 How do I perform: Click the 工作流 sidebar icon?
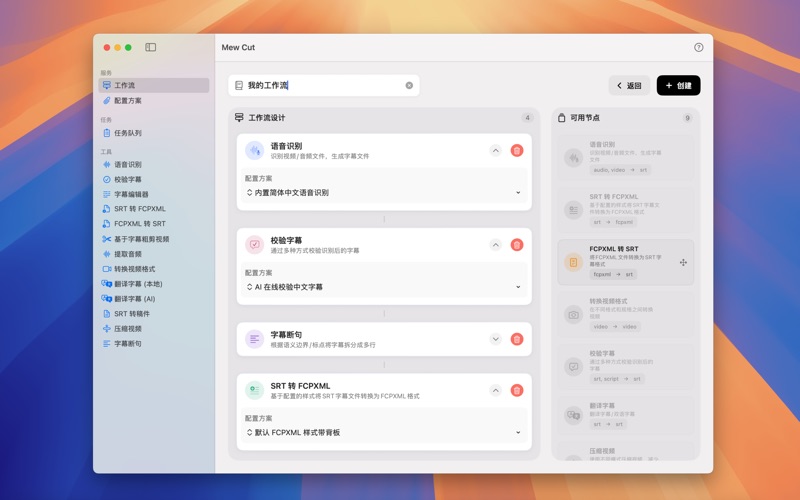[106, 85]
